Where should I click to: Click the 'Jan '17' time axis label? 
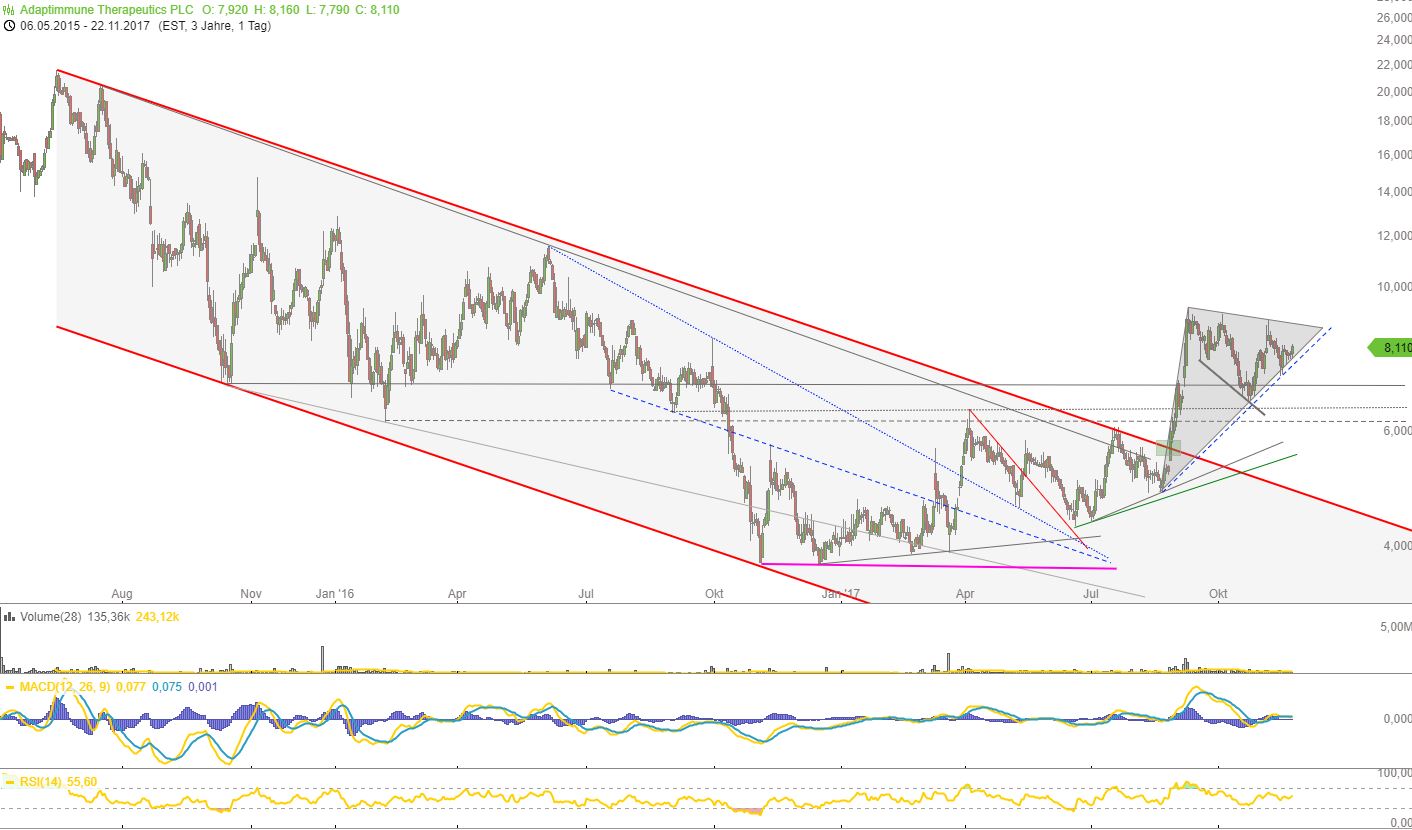(846, 594)
